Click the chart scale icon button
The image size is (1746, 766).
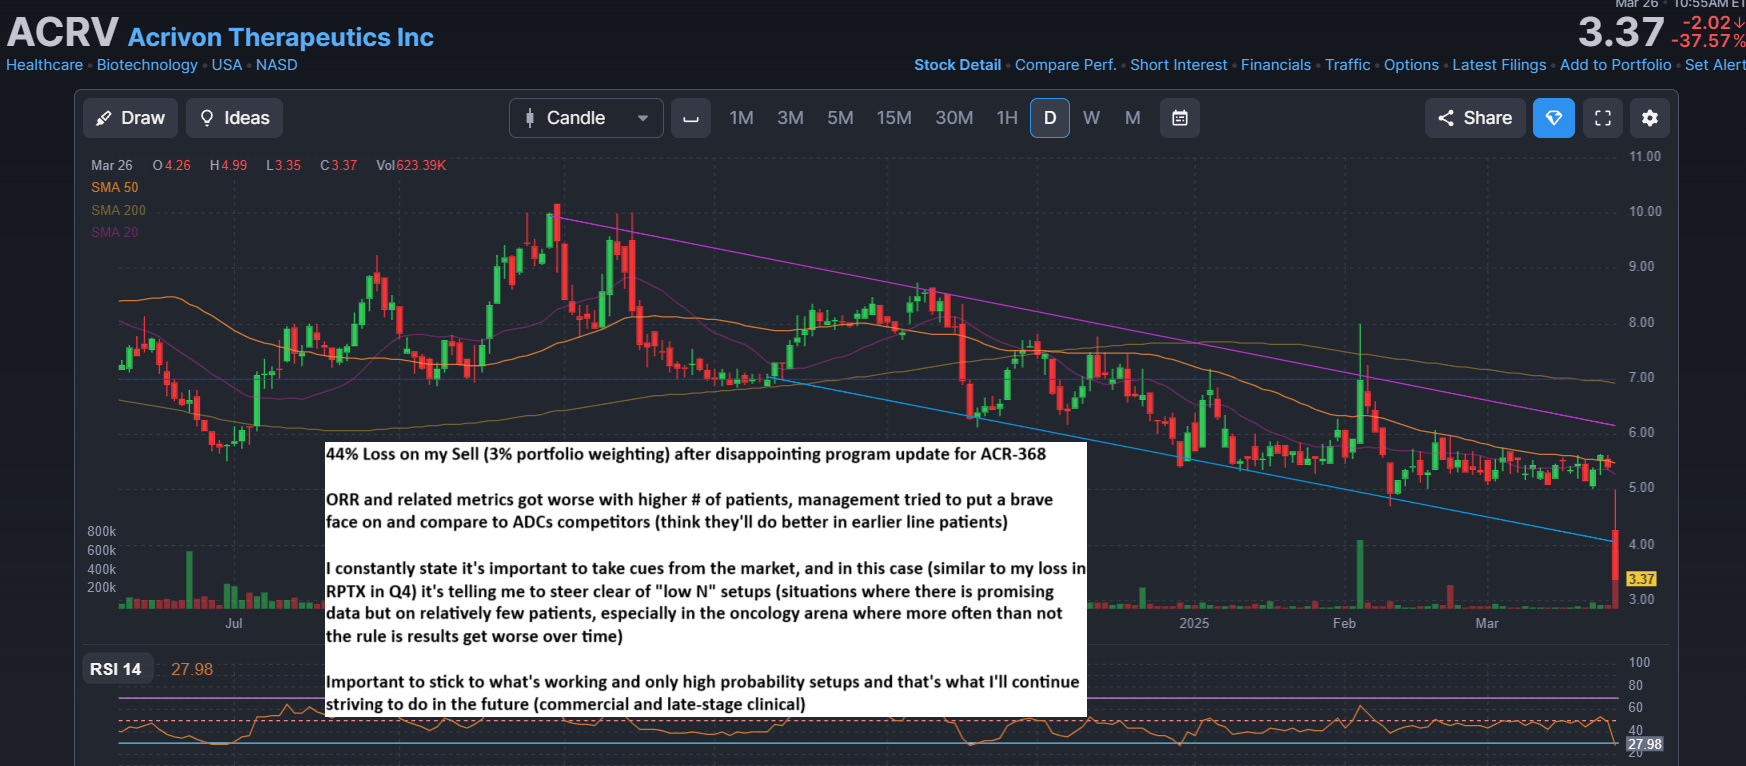pyautogui.click(x=691, y=118)
